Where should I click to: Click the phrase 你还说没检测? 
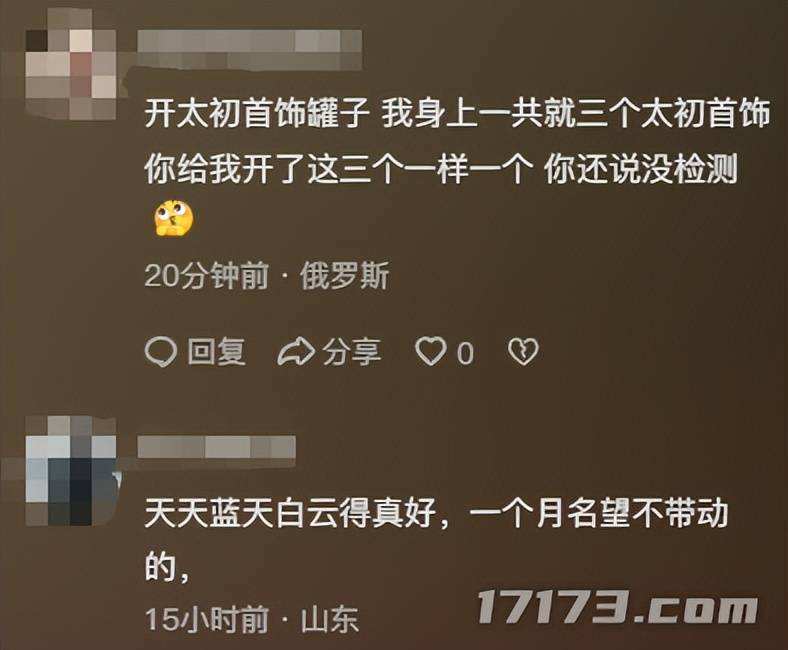coord(641,168)
